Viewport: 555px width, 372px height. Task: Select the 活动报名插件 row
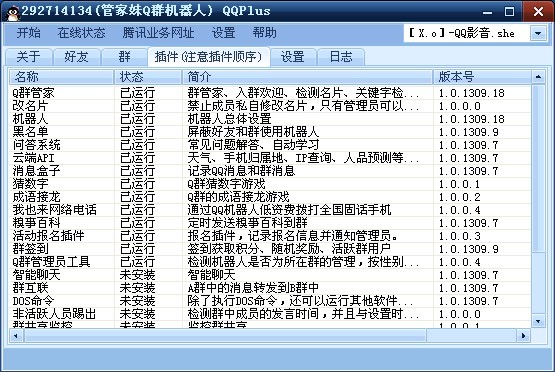(x=270, y=236)
